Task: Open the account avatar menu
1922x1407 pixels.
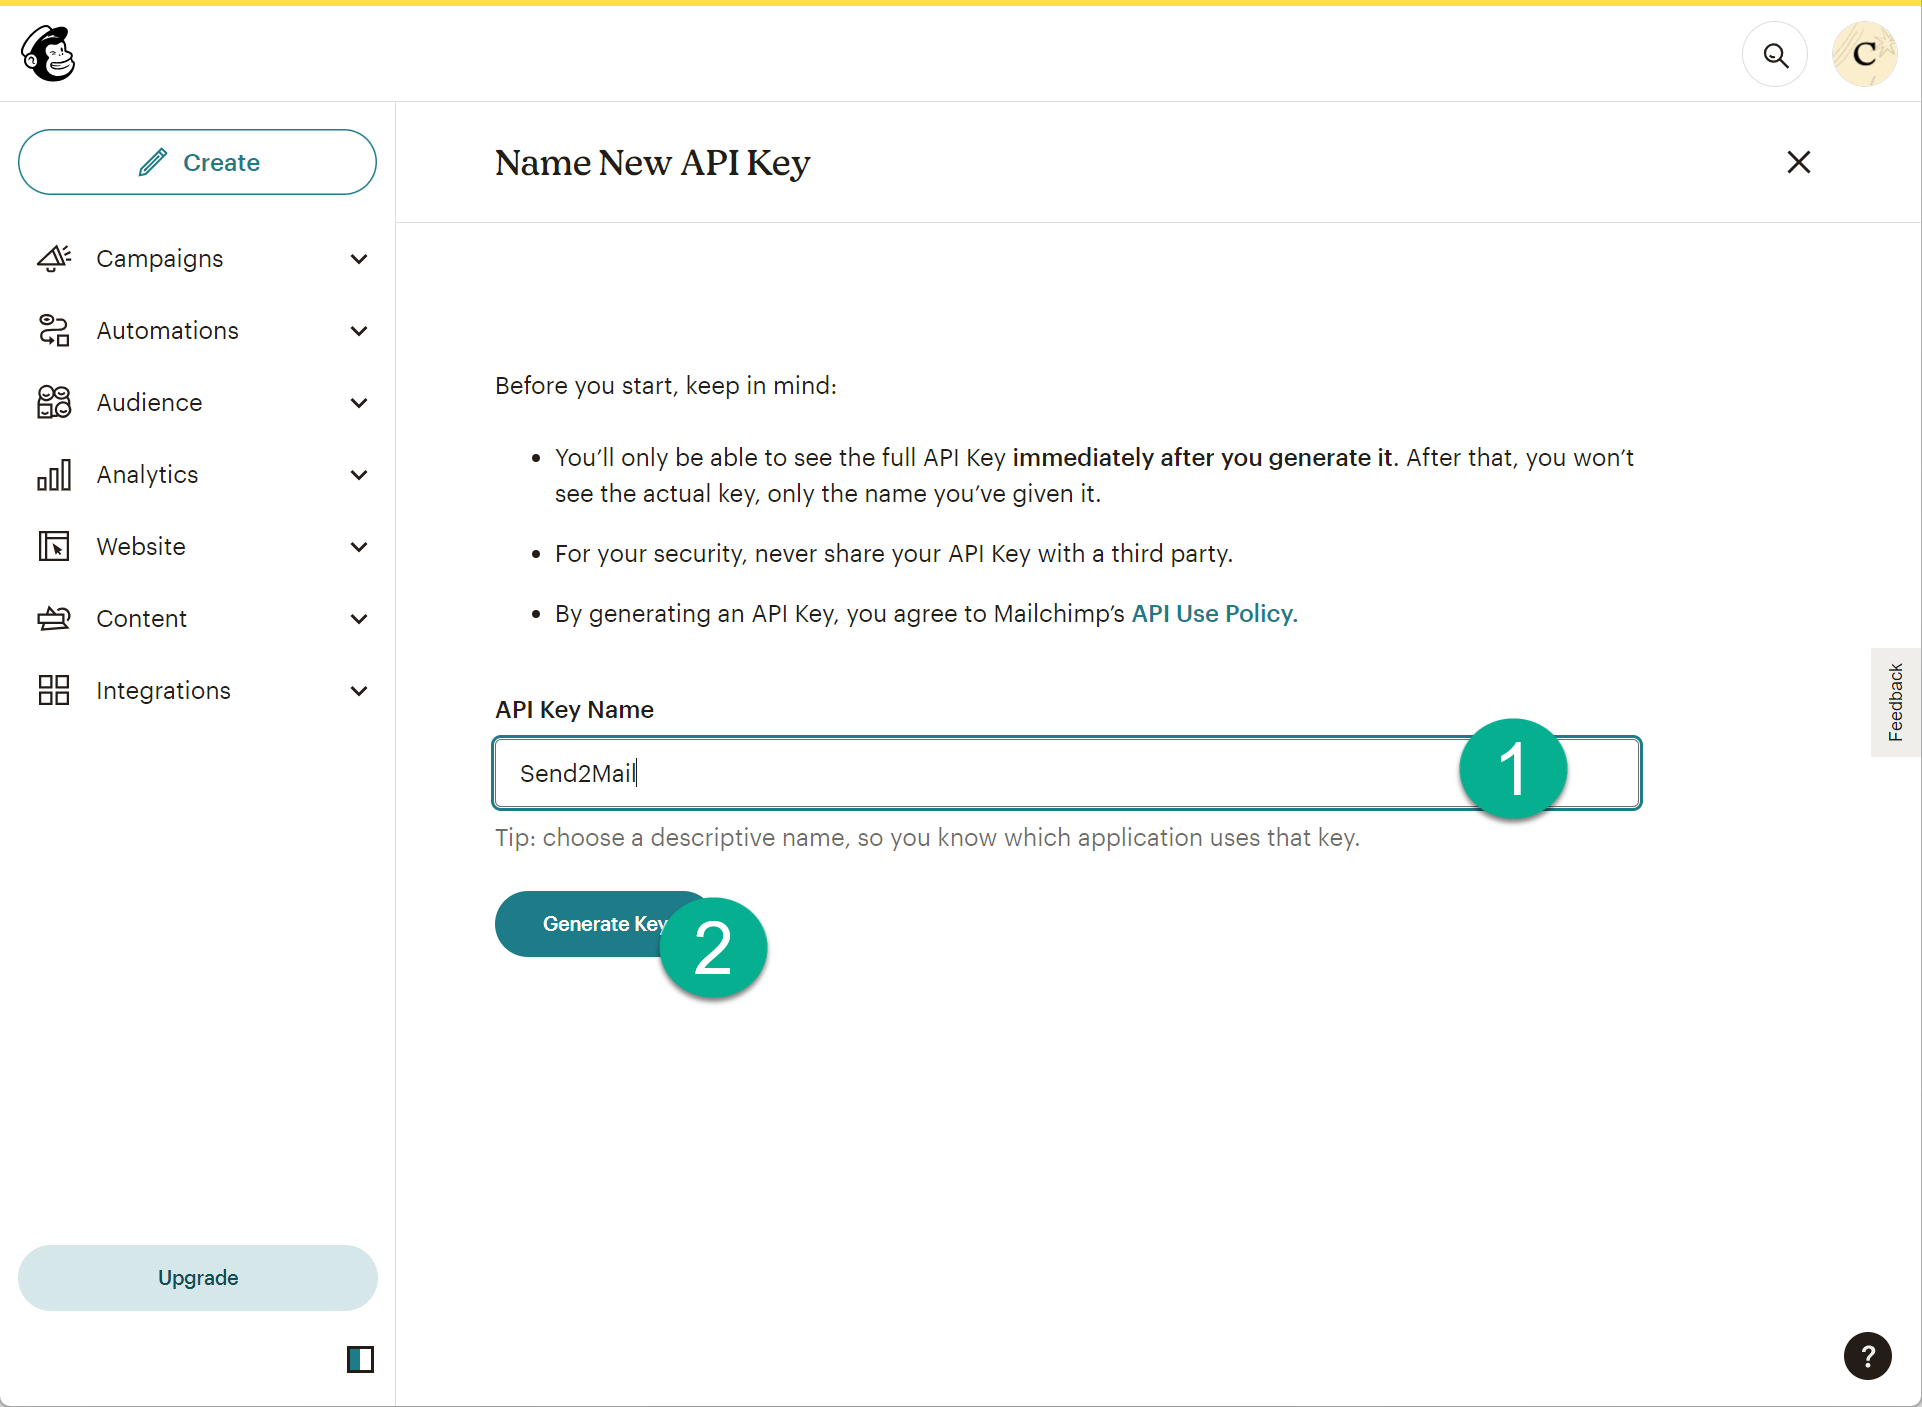Action: 1864,55
